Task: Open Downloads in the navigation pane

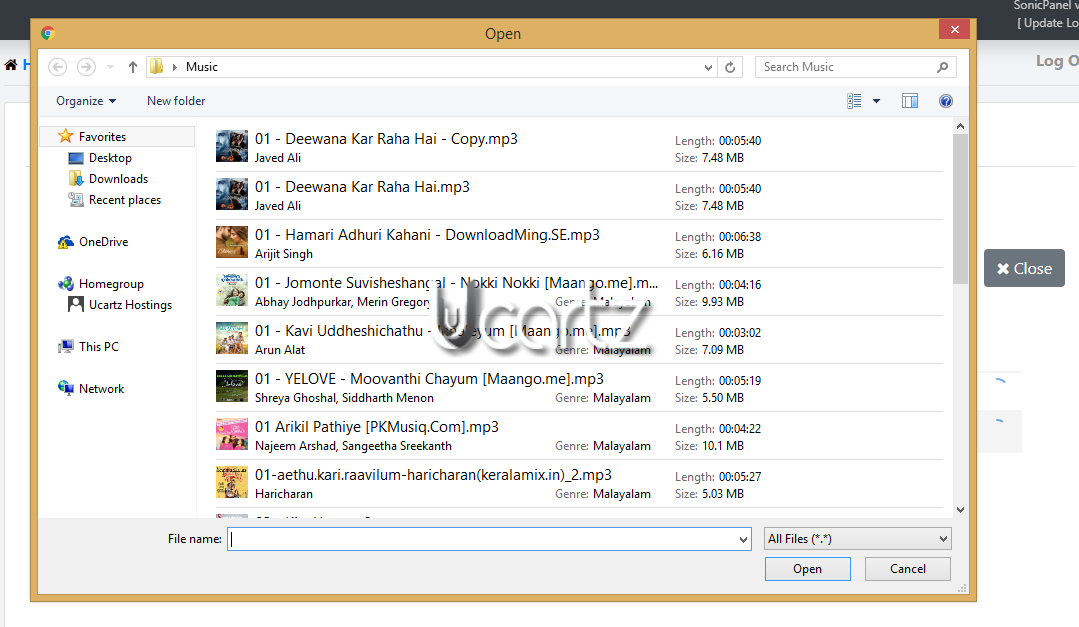Action: (118, 179)
